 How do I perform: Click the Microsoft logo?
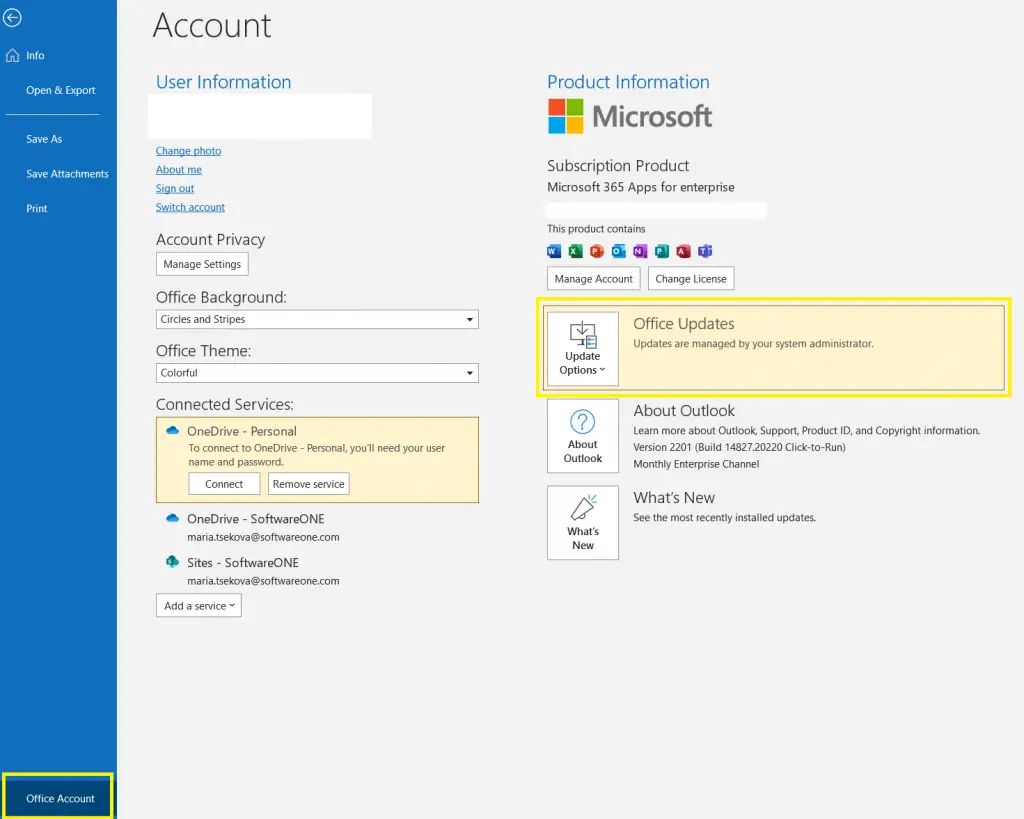point(630,116)
